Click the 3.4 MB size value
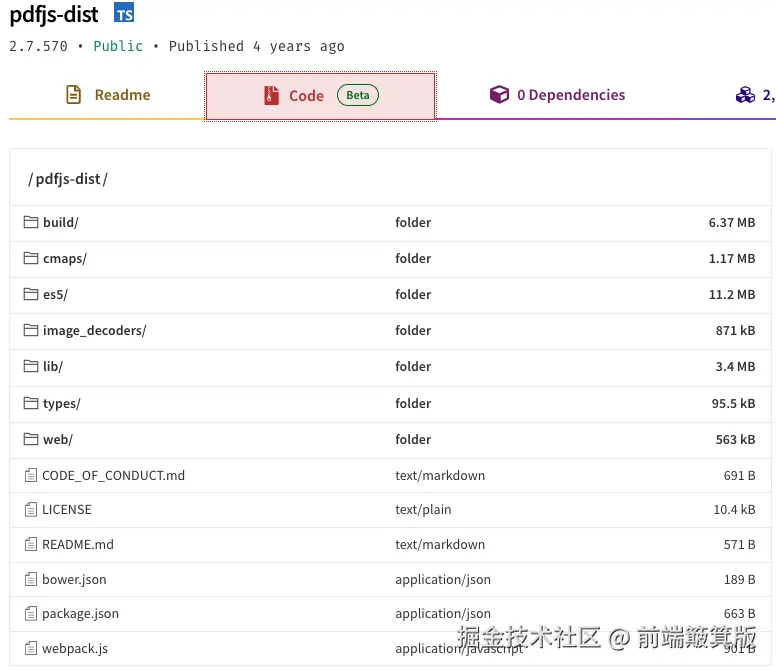The image size is (776, 670). [x=735, y=366]
